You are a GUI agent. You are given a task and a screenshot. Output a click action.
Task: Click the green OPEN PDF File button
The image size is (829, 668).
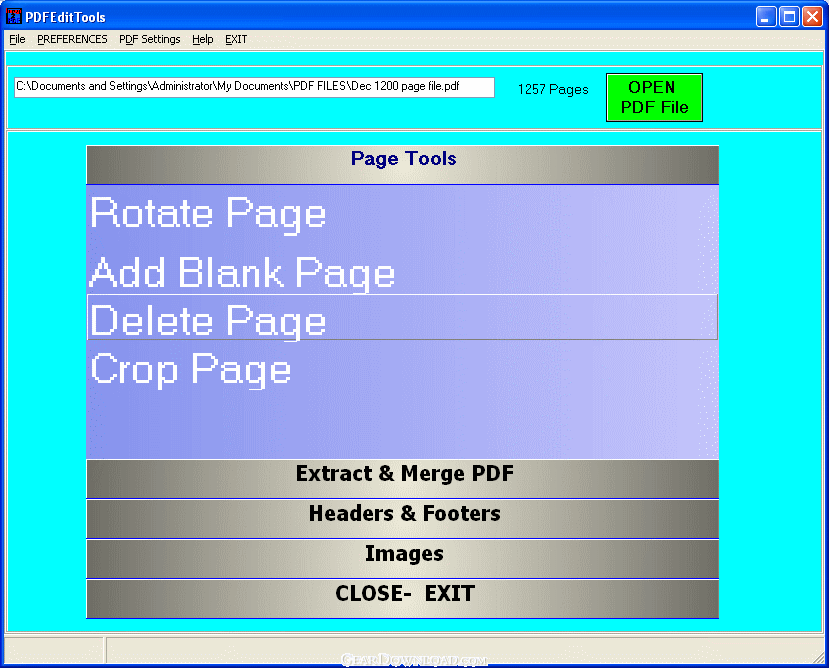click(654, 97)
